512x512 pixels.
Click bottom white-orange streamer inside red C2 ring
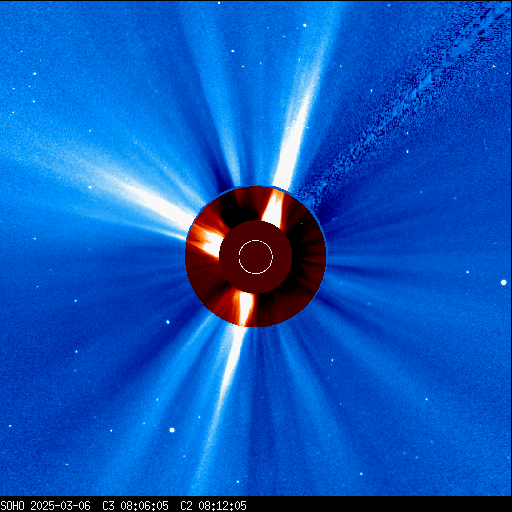coord(246,308)
